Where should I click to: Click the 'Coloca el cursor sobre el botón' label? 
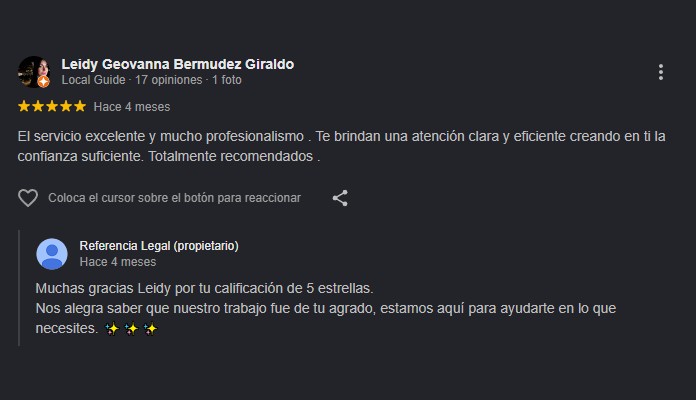174,198
